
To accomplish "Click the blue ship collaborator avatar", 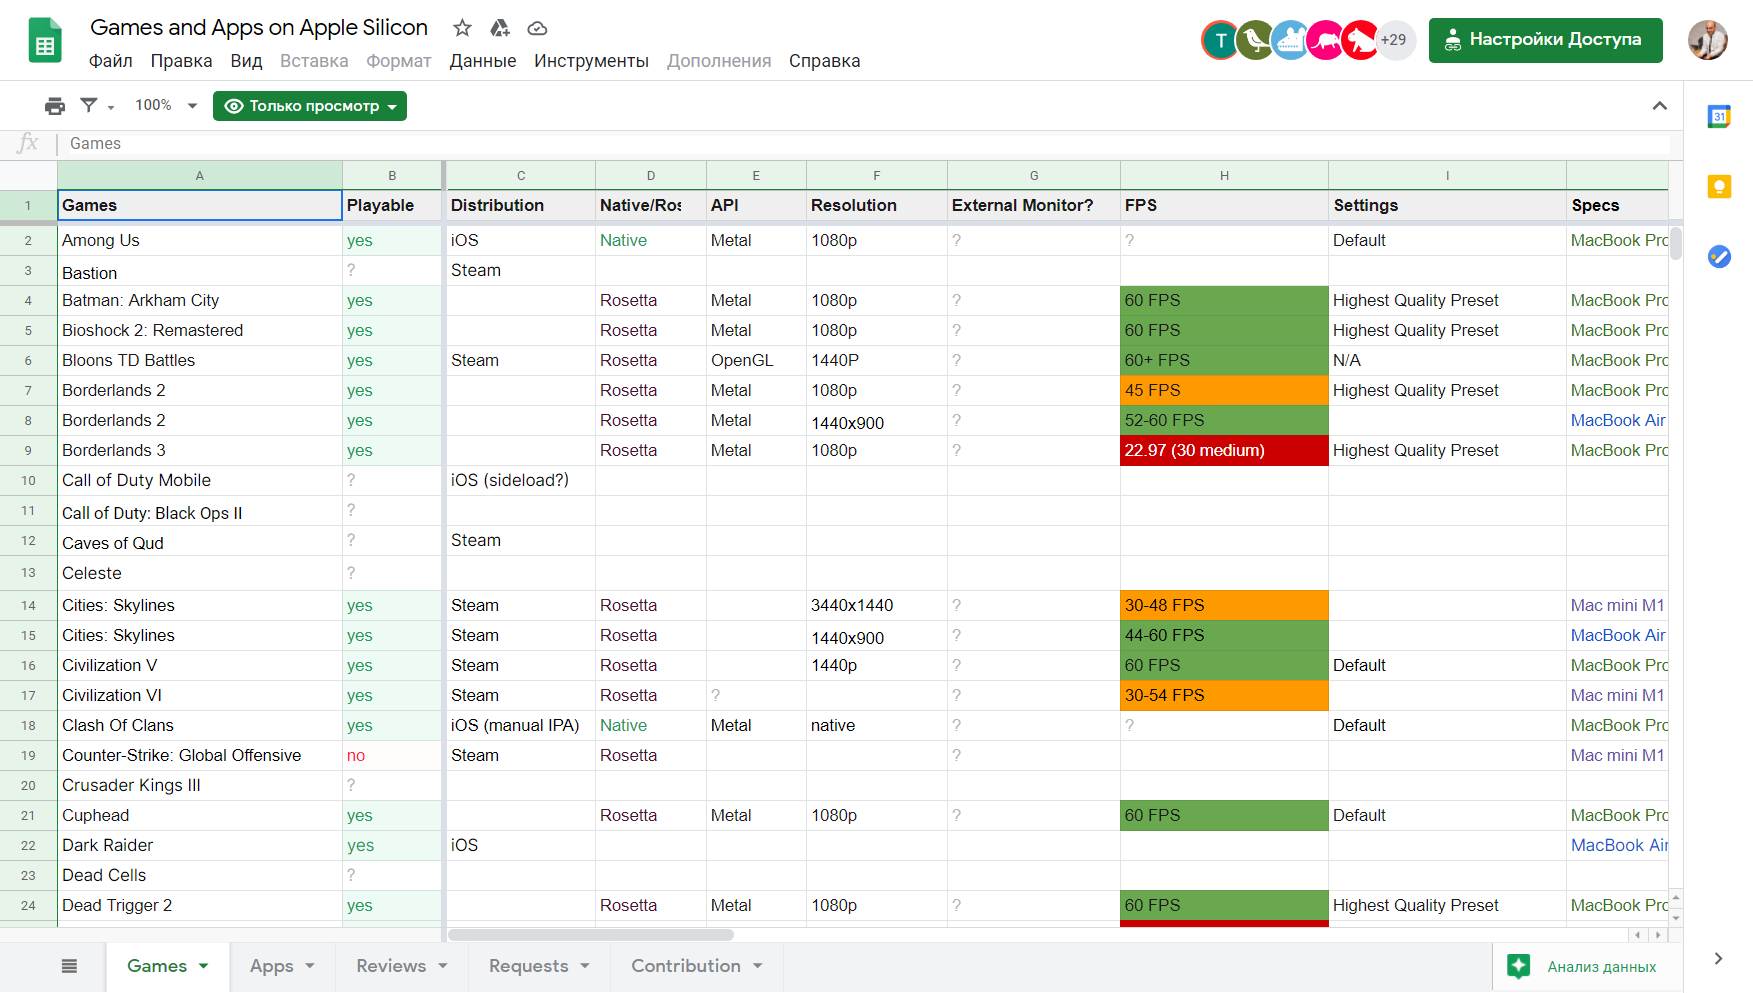I will point(1290,40).
